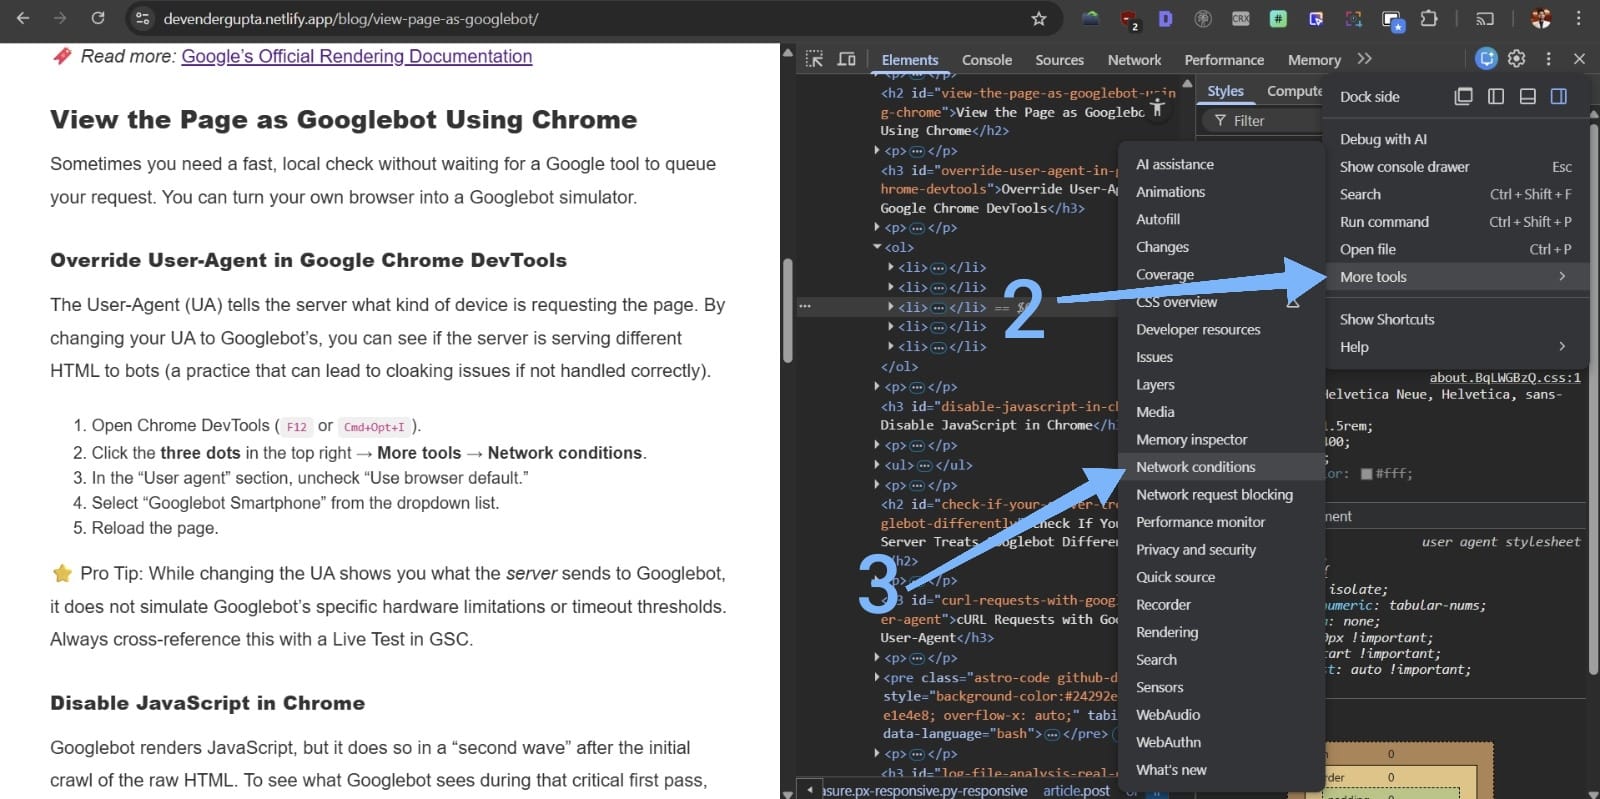Switch to the Sources tab
The image size is (1600, 799).
point(1060,60)
